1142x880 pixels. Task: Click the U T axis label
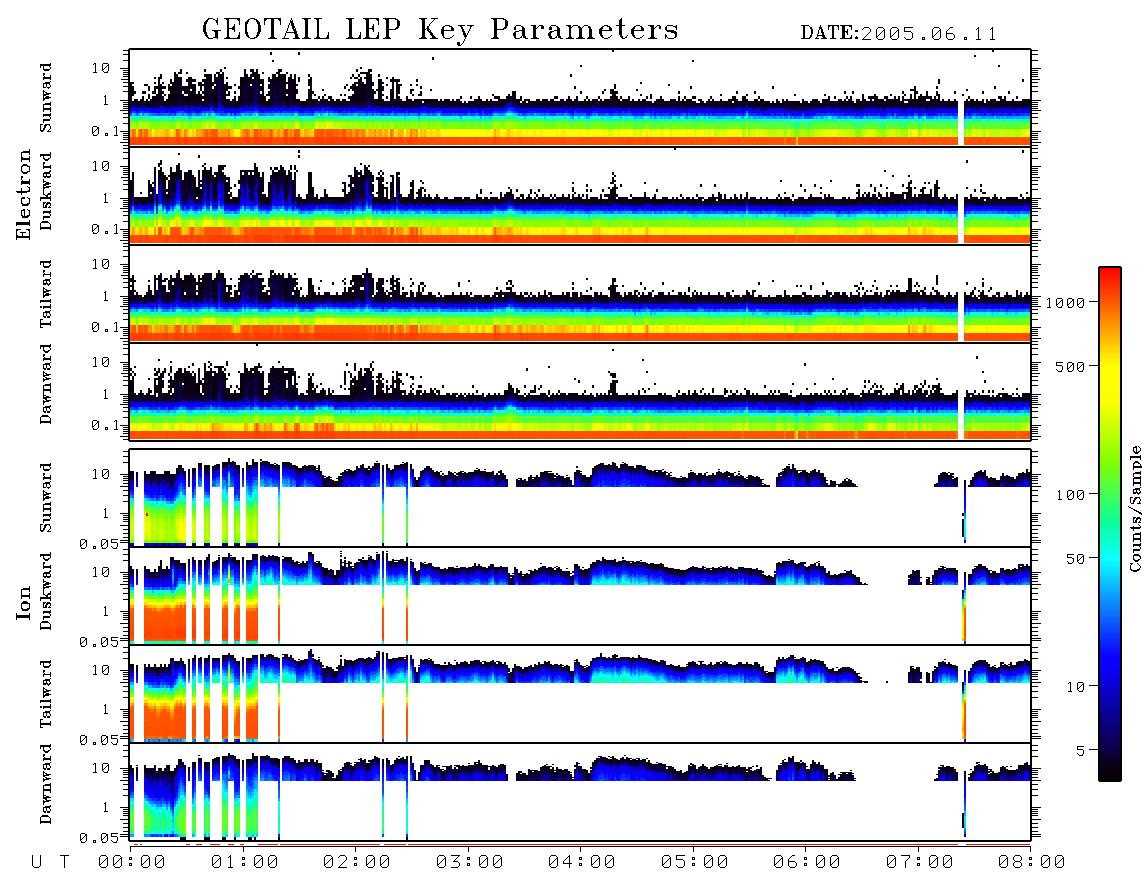(50, 862)
